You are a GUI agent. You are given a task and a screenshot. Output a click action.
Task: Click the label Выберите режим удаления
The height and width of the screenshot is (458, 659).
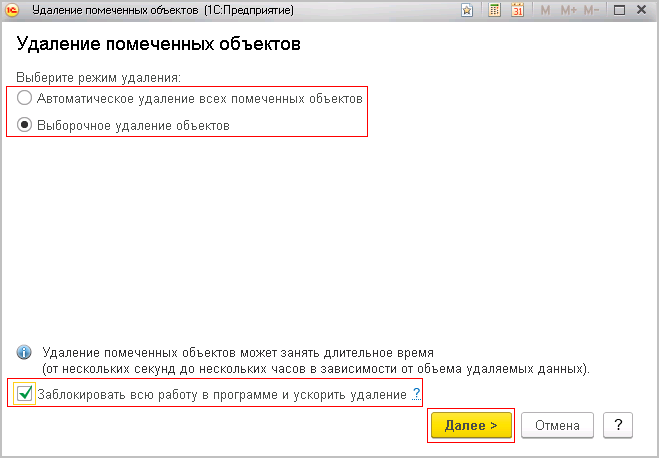click(x=98, y=78)
